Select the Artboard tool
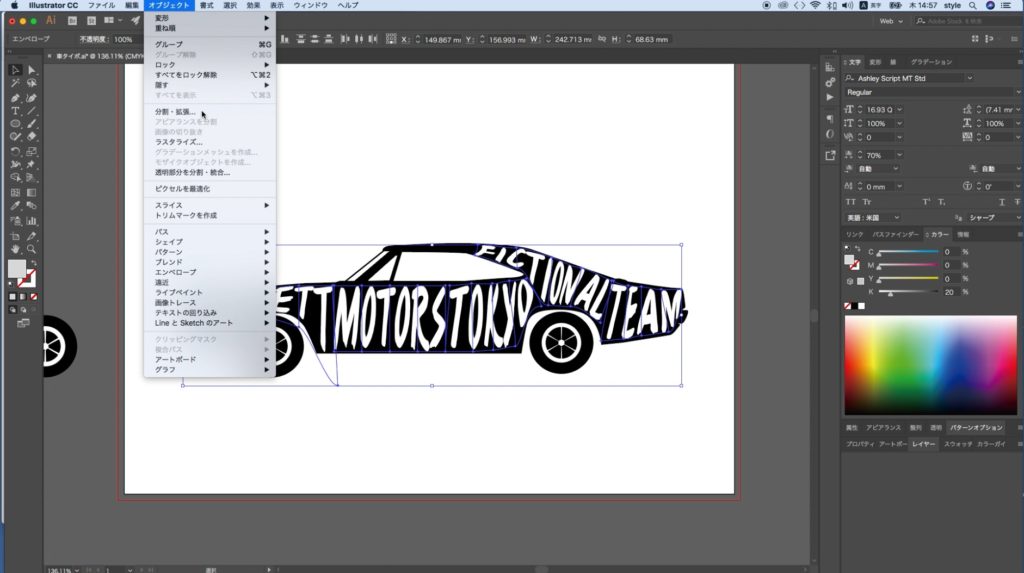This screenshot has width=1024, height=573. [15, 236]
